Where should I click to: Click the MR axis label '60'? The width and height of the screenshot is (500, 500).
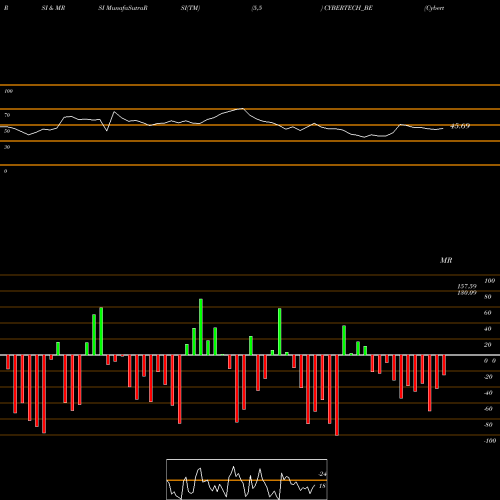coord(488,313)
